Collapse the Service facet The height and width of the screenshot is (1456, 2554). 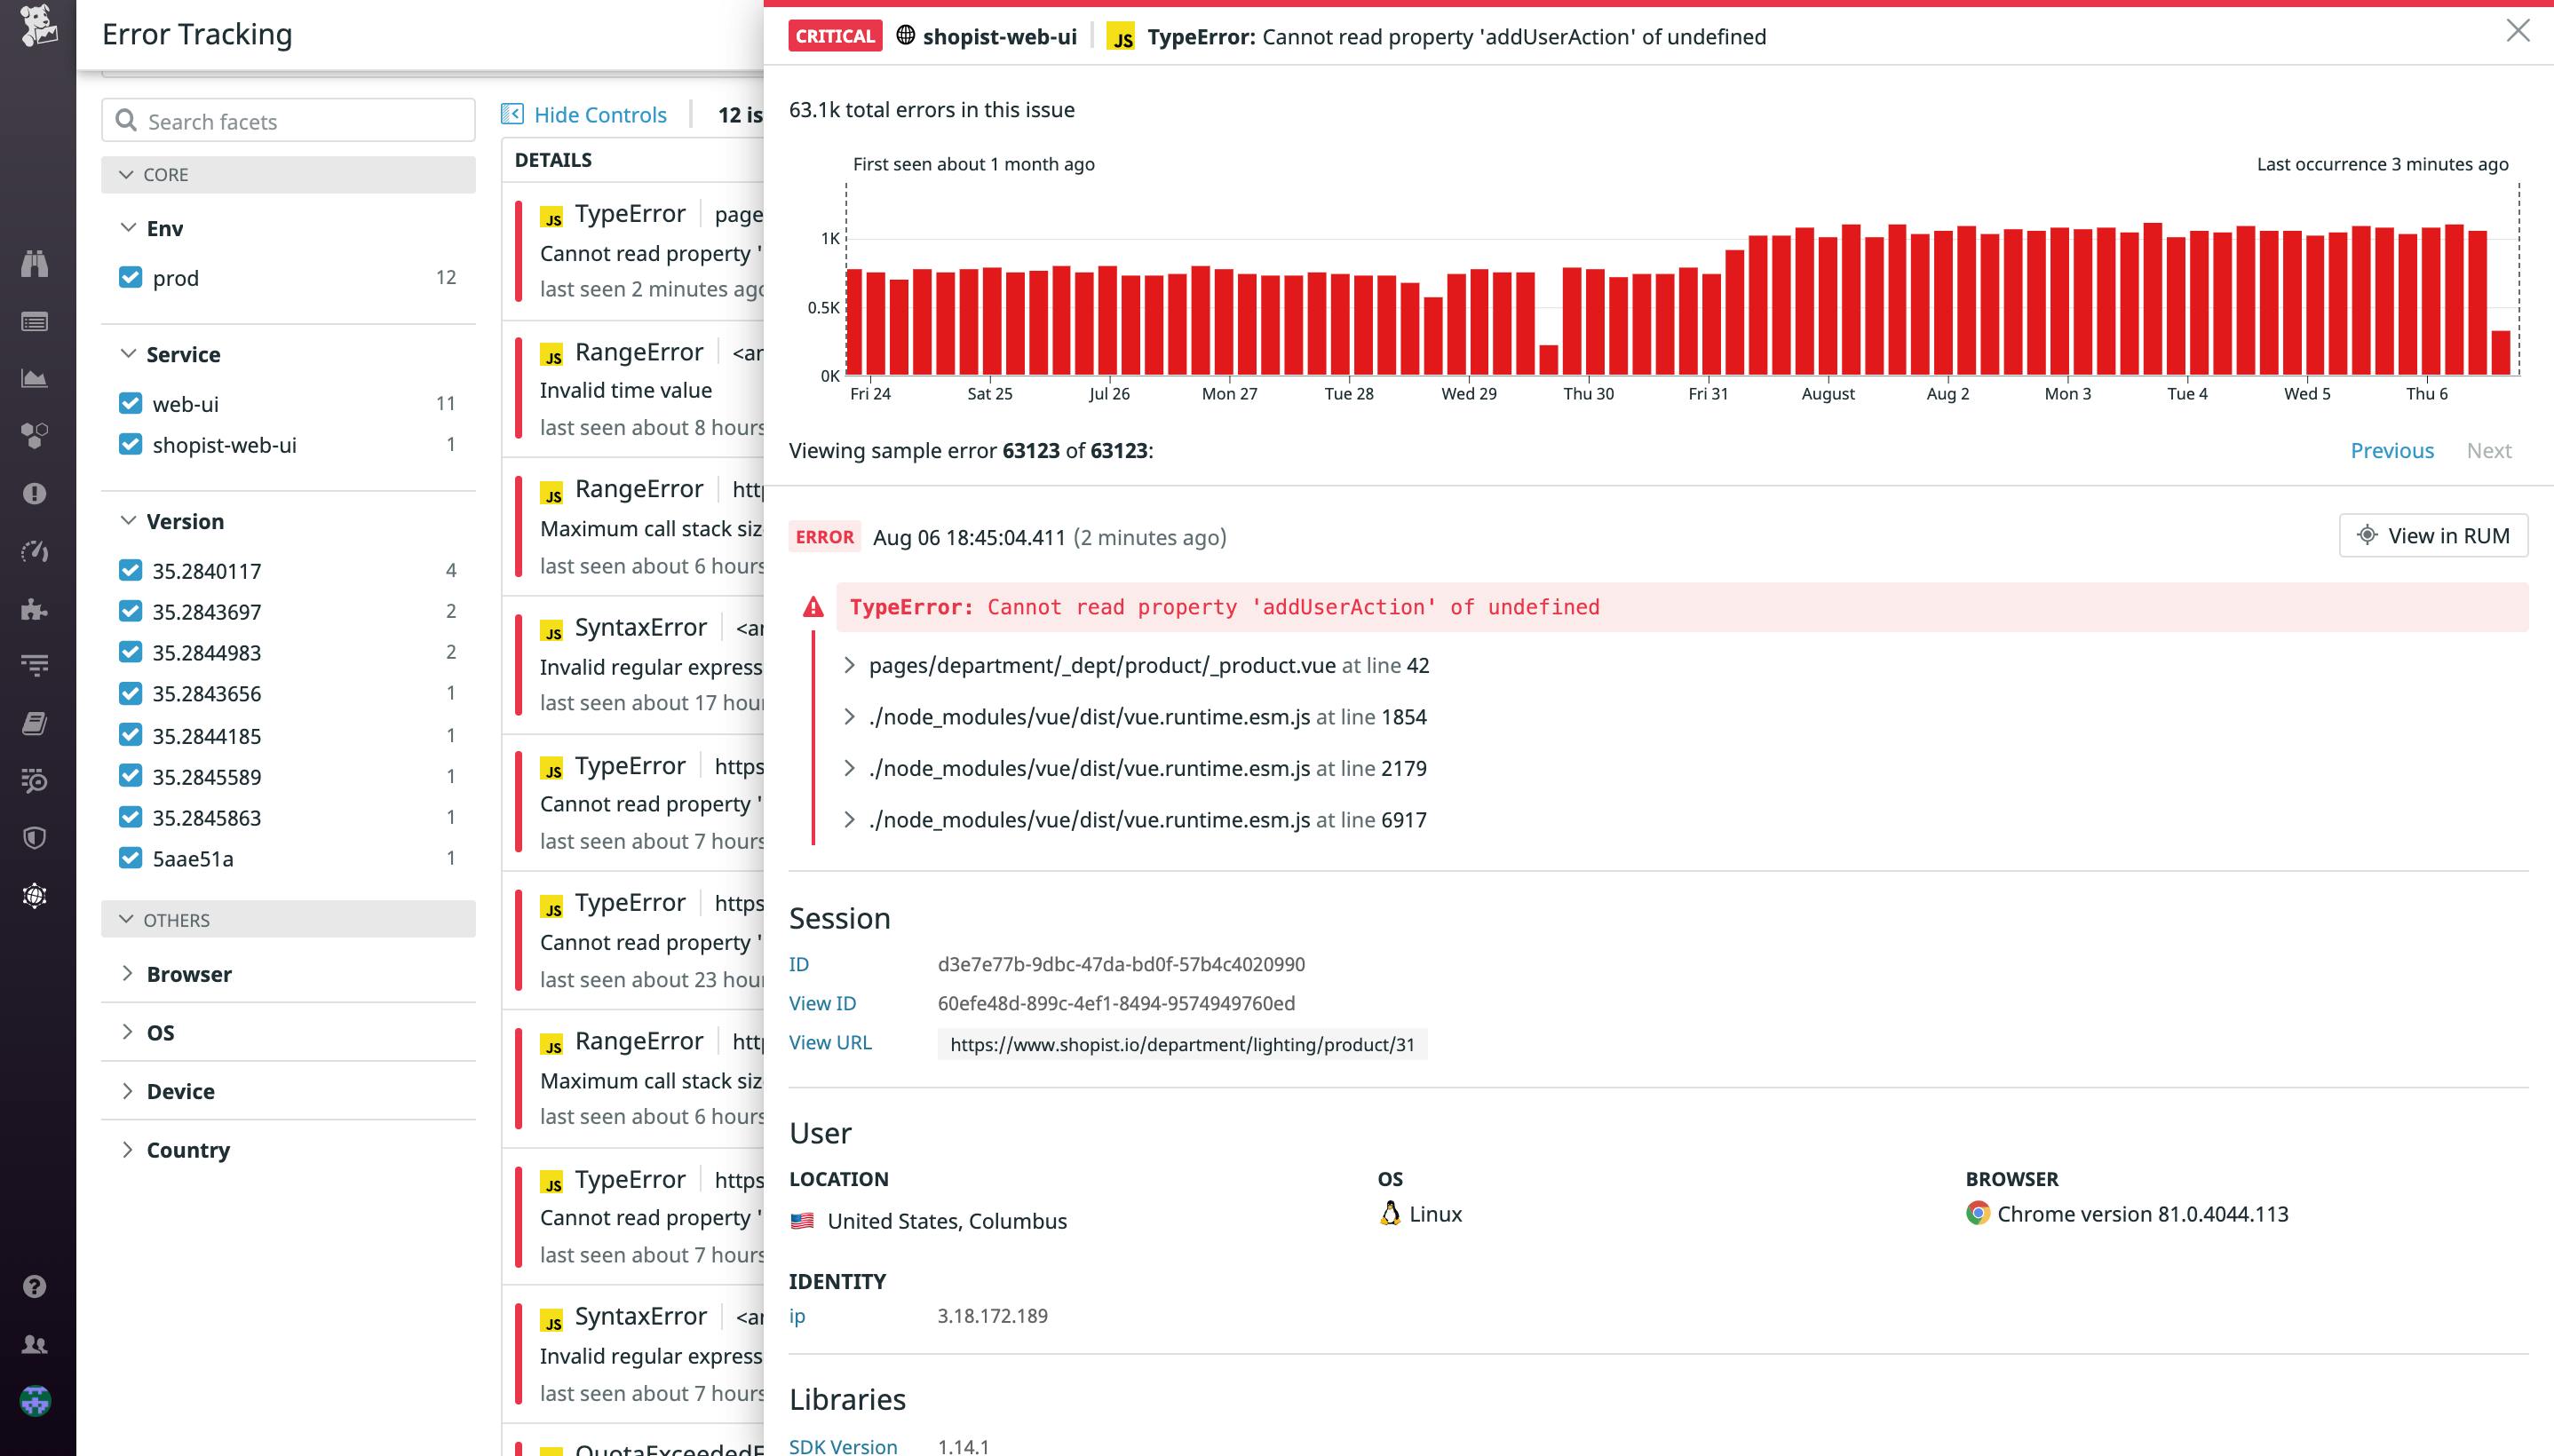[128, 353]
